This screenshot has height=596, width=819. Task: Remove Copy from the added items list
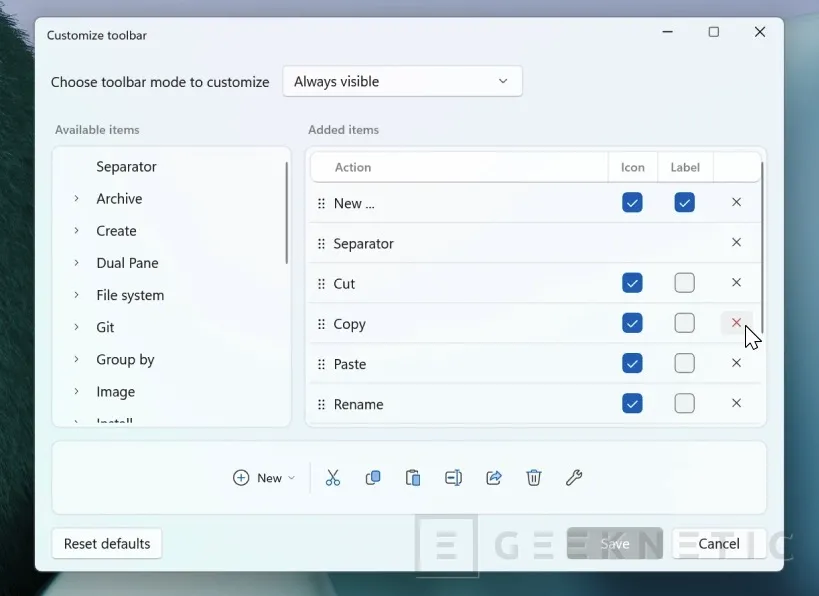pyautogui.click(x=736, y=322)
